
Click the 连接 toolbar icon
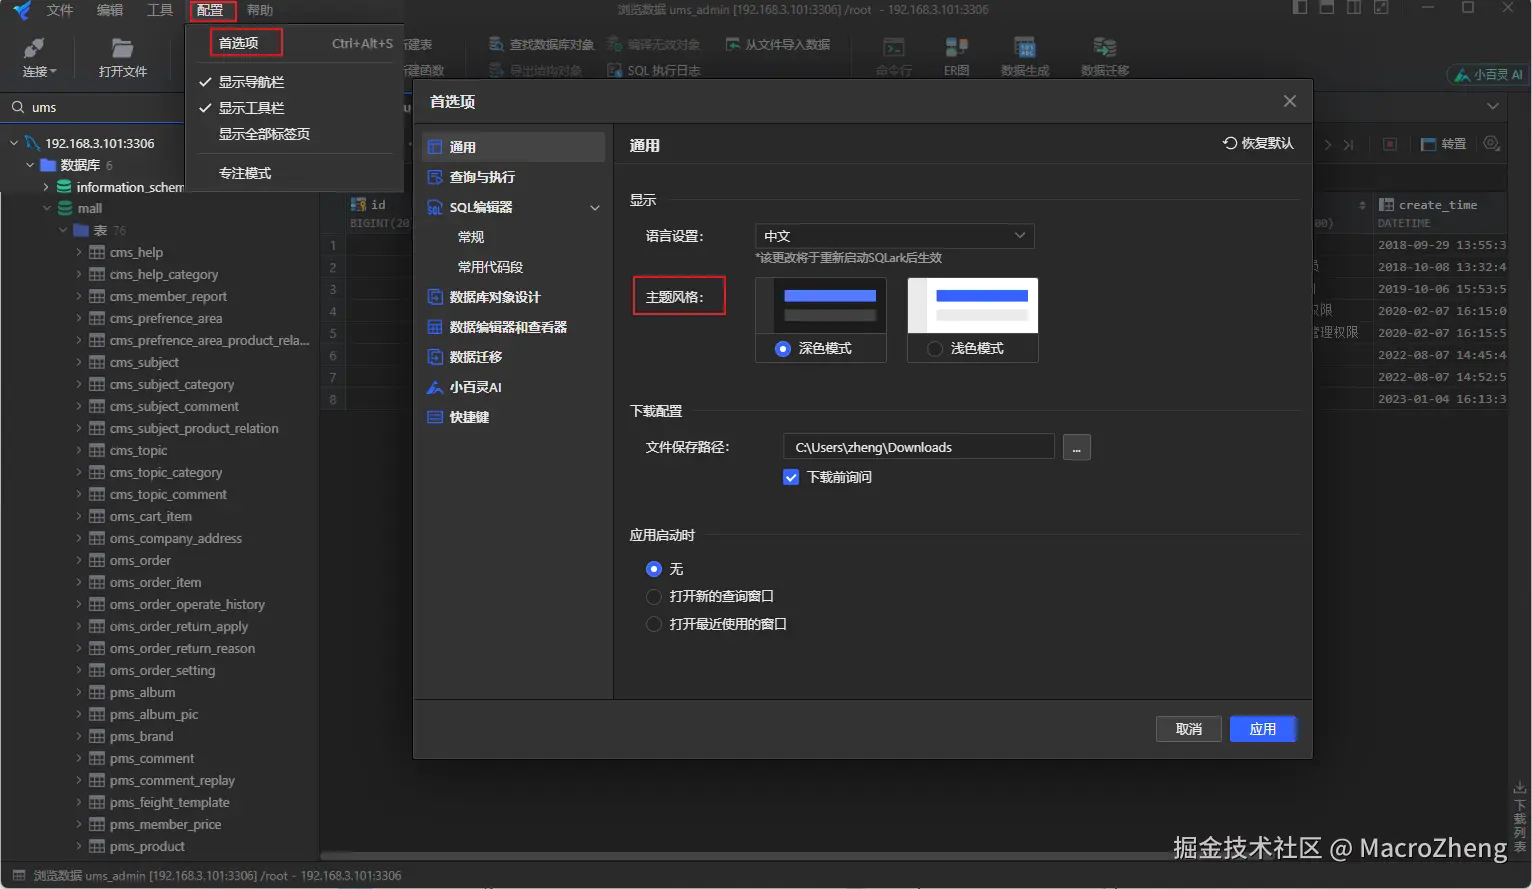pos(34,48)
